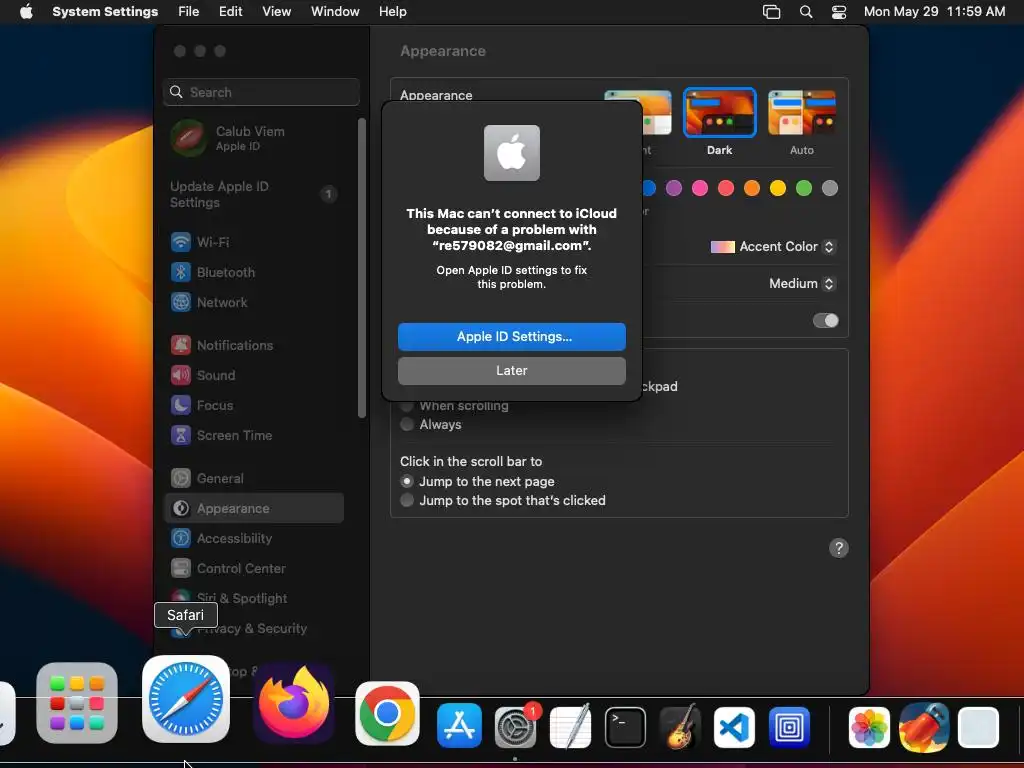Viewport: 1024px width, 768px height.
Task: Select the Auto appearance thumbnail
Action: 802,112
